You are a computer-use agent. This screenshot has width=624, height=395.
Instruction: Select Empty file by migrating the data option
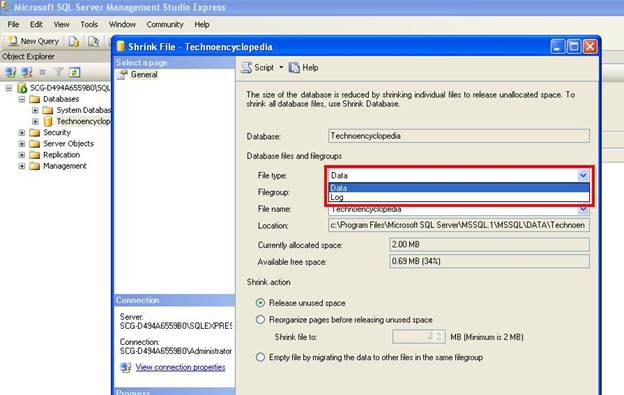click(260, 357)
